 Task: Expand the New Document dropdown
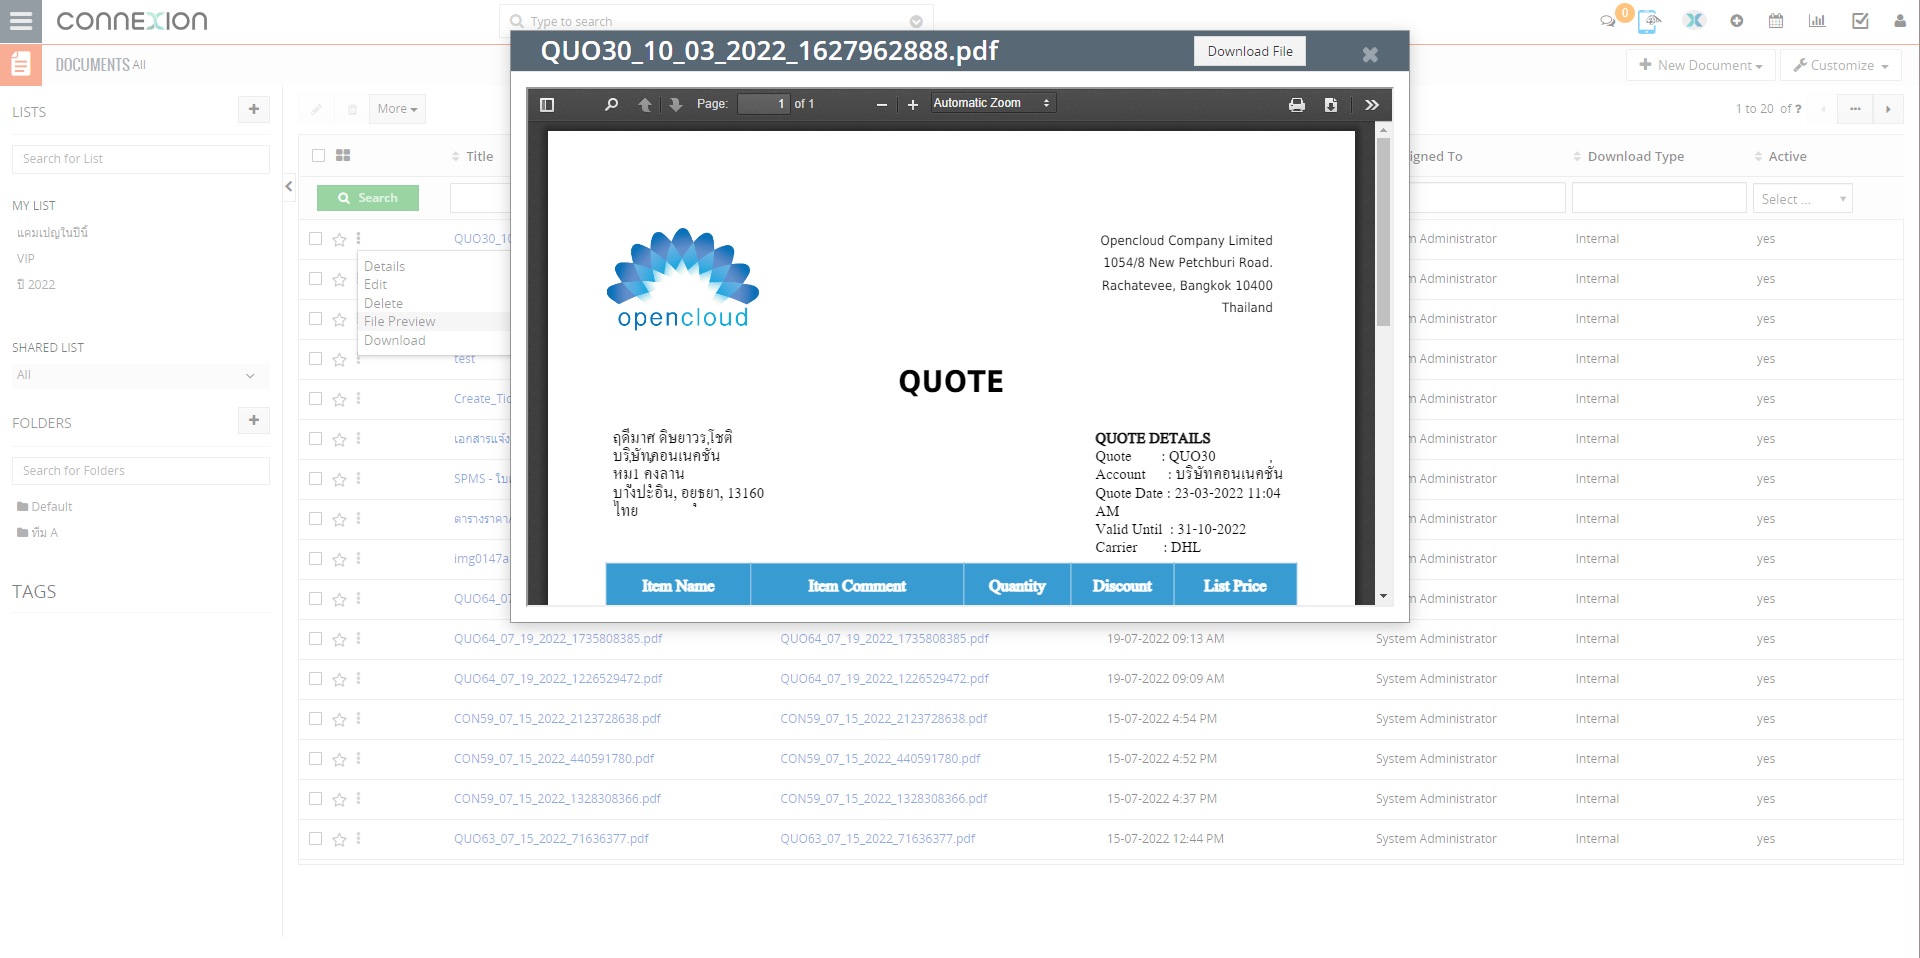(x=1701, y=65)
